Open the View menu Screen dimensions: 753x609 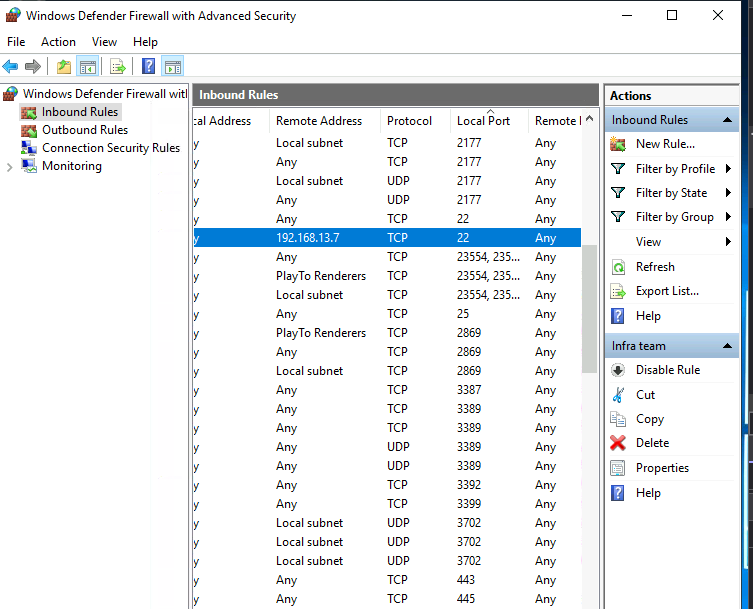(x=104, y=42)
